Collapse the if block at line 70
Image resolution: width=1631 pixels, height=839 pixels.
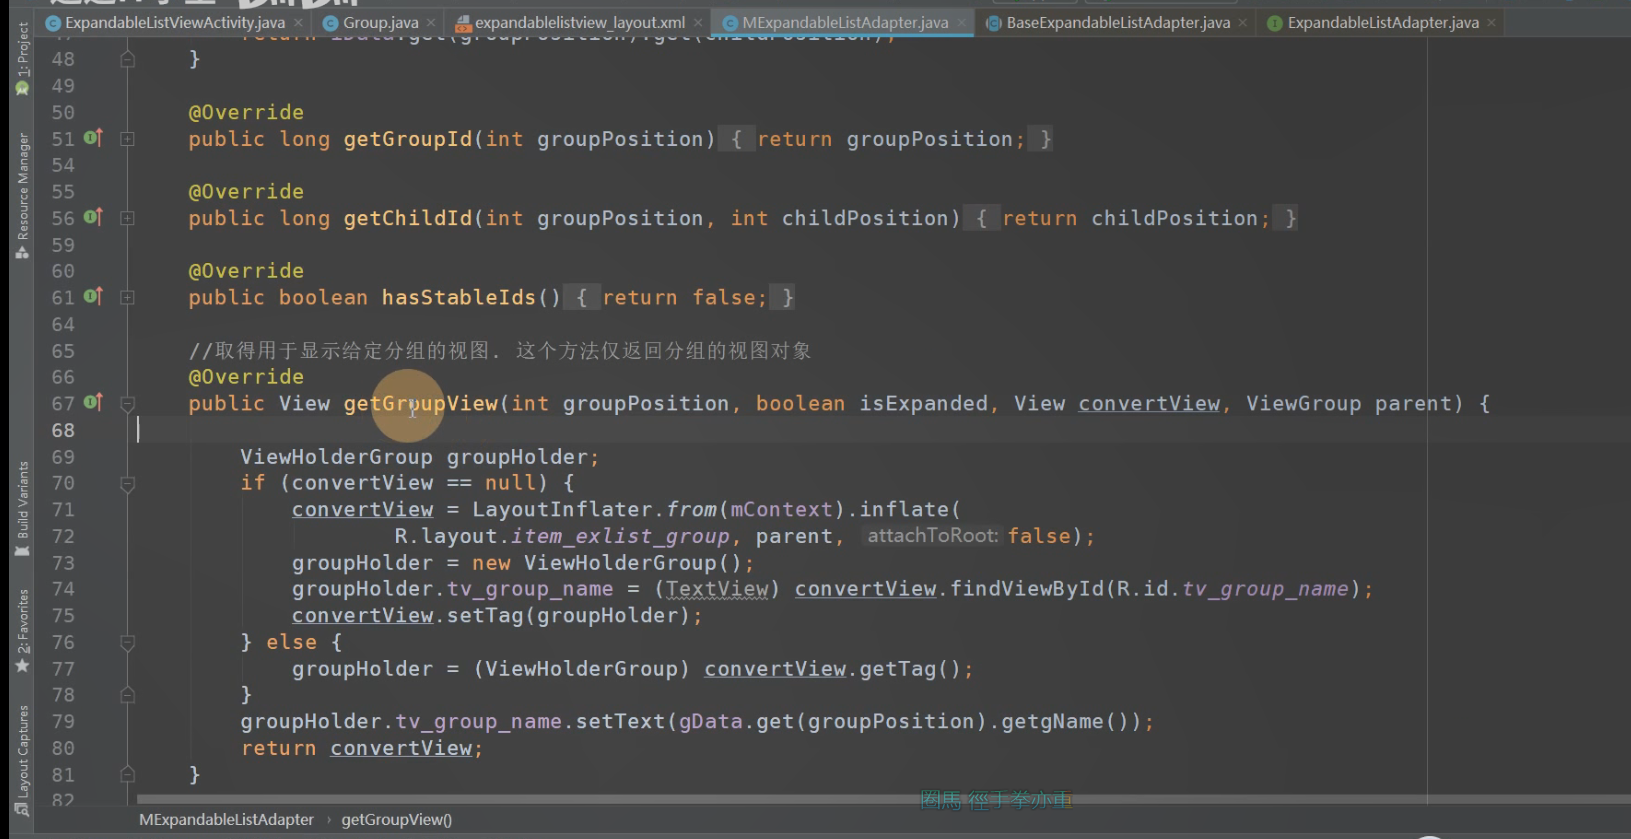128,484
